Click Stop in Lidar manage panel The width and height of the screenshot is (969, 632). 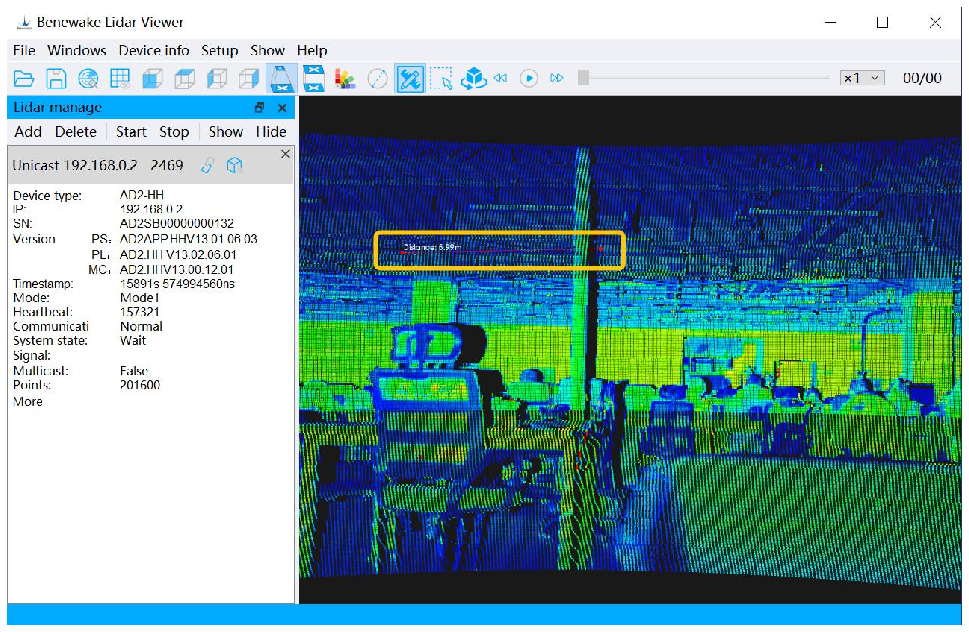tap(174, 132)
